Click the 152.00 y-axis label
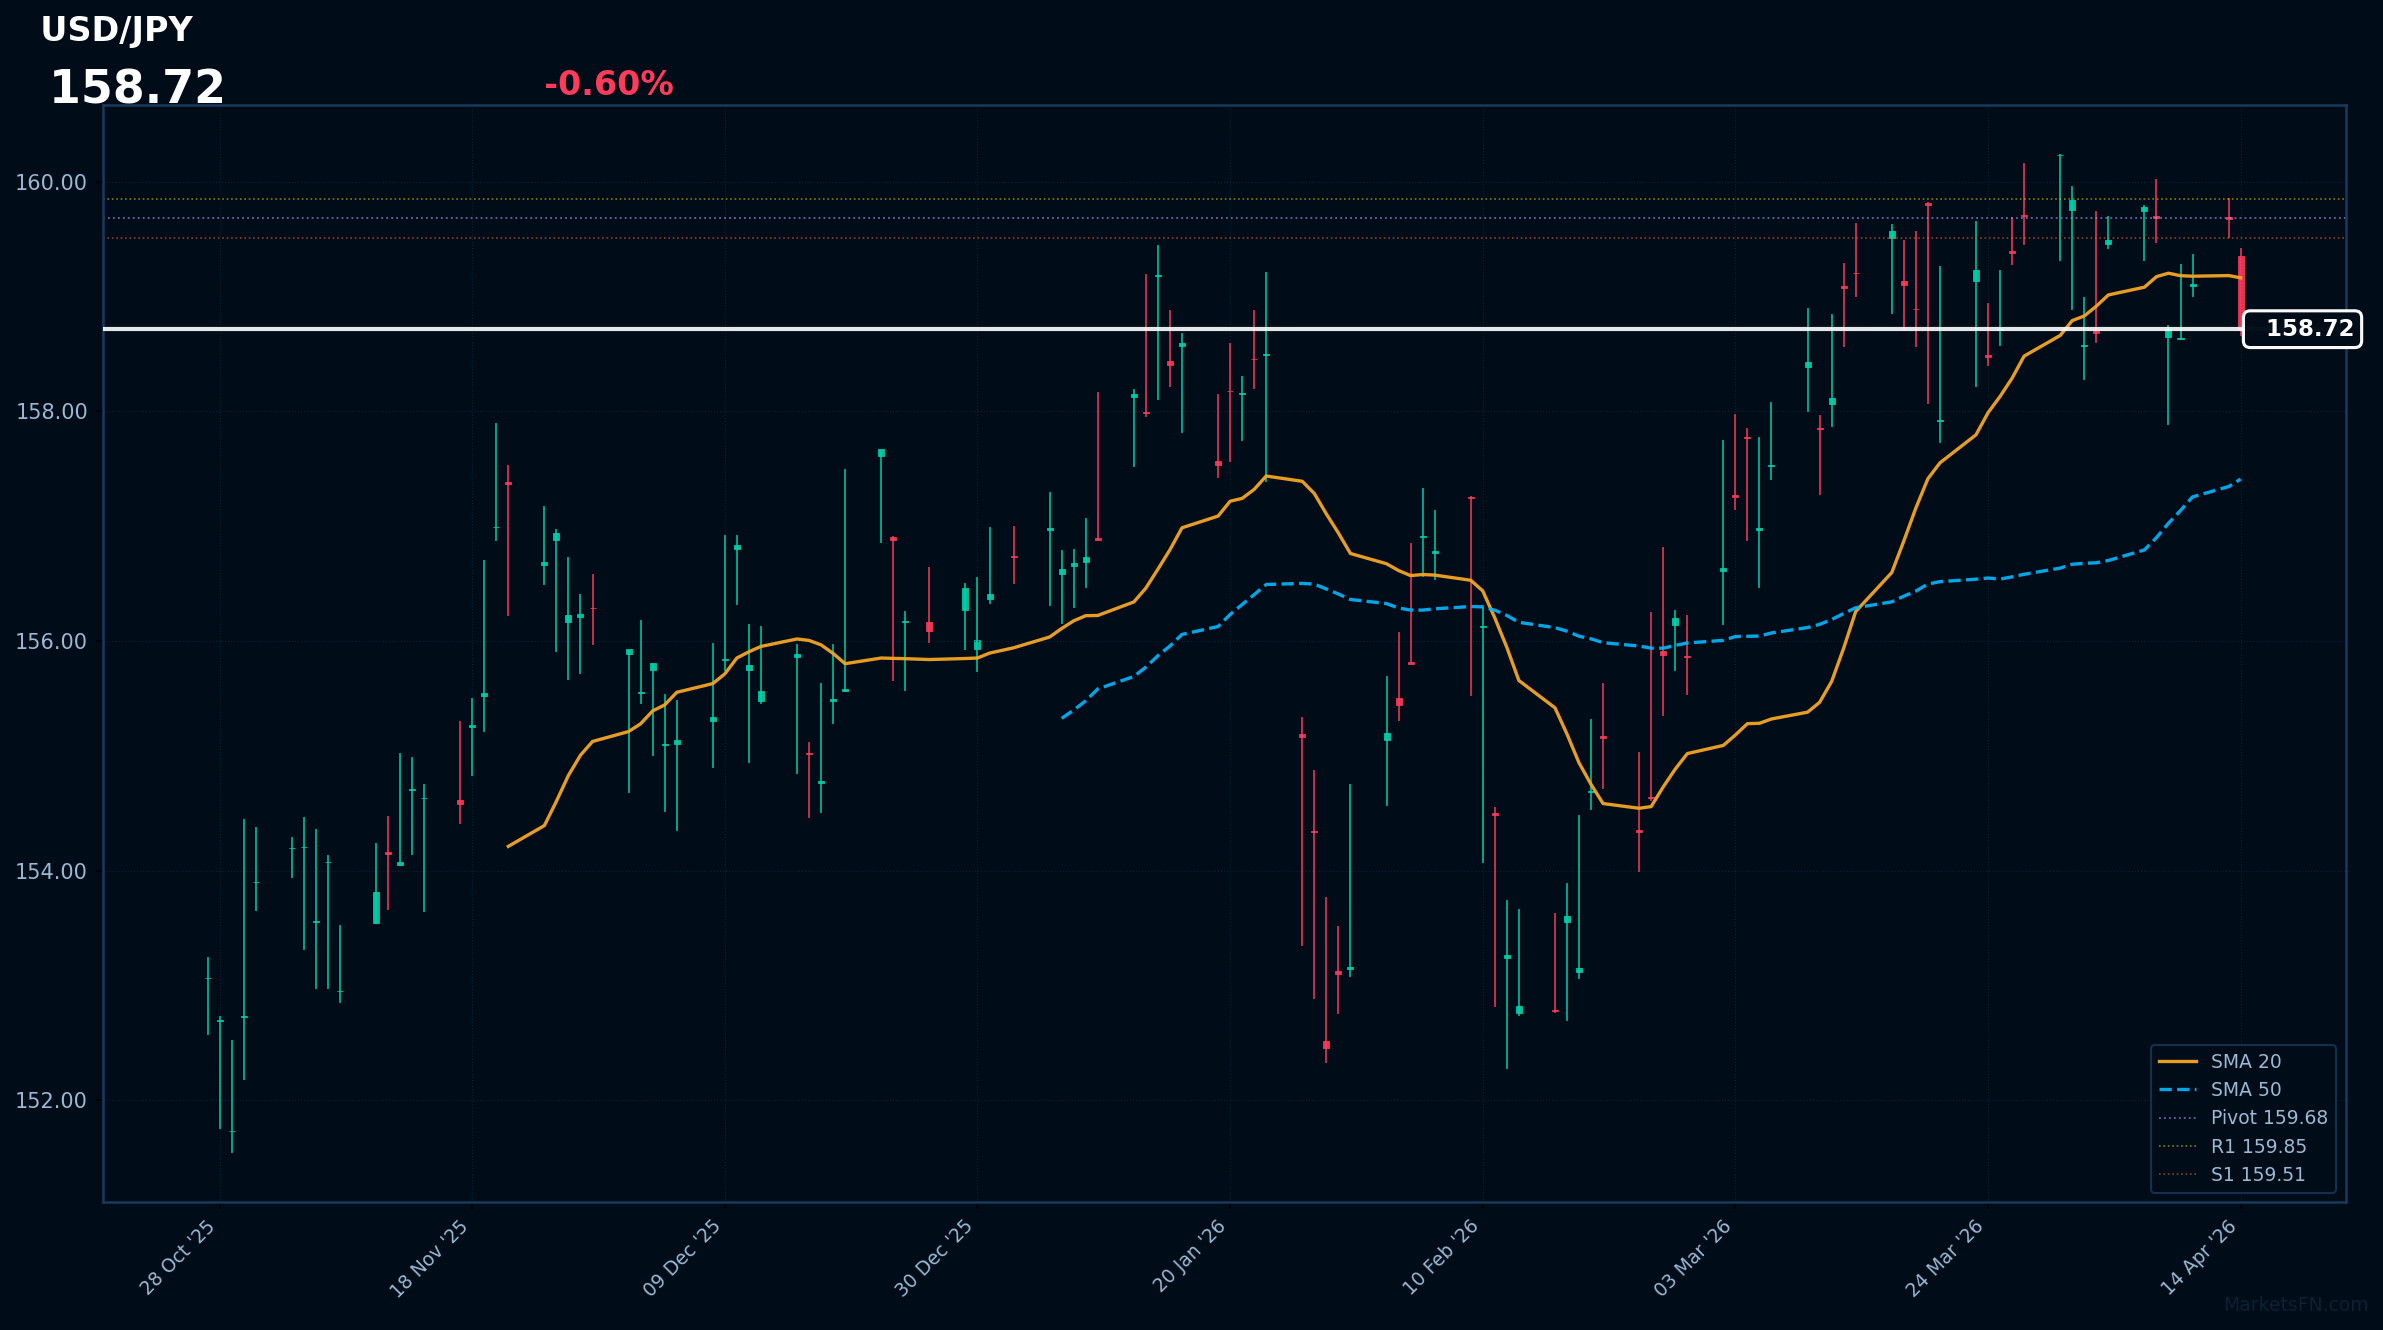Viewport: 2383px width, 1330px height. 51,1101
